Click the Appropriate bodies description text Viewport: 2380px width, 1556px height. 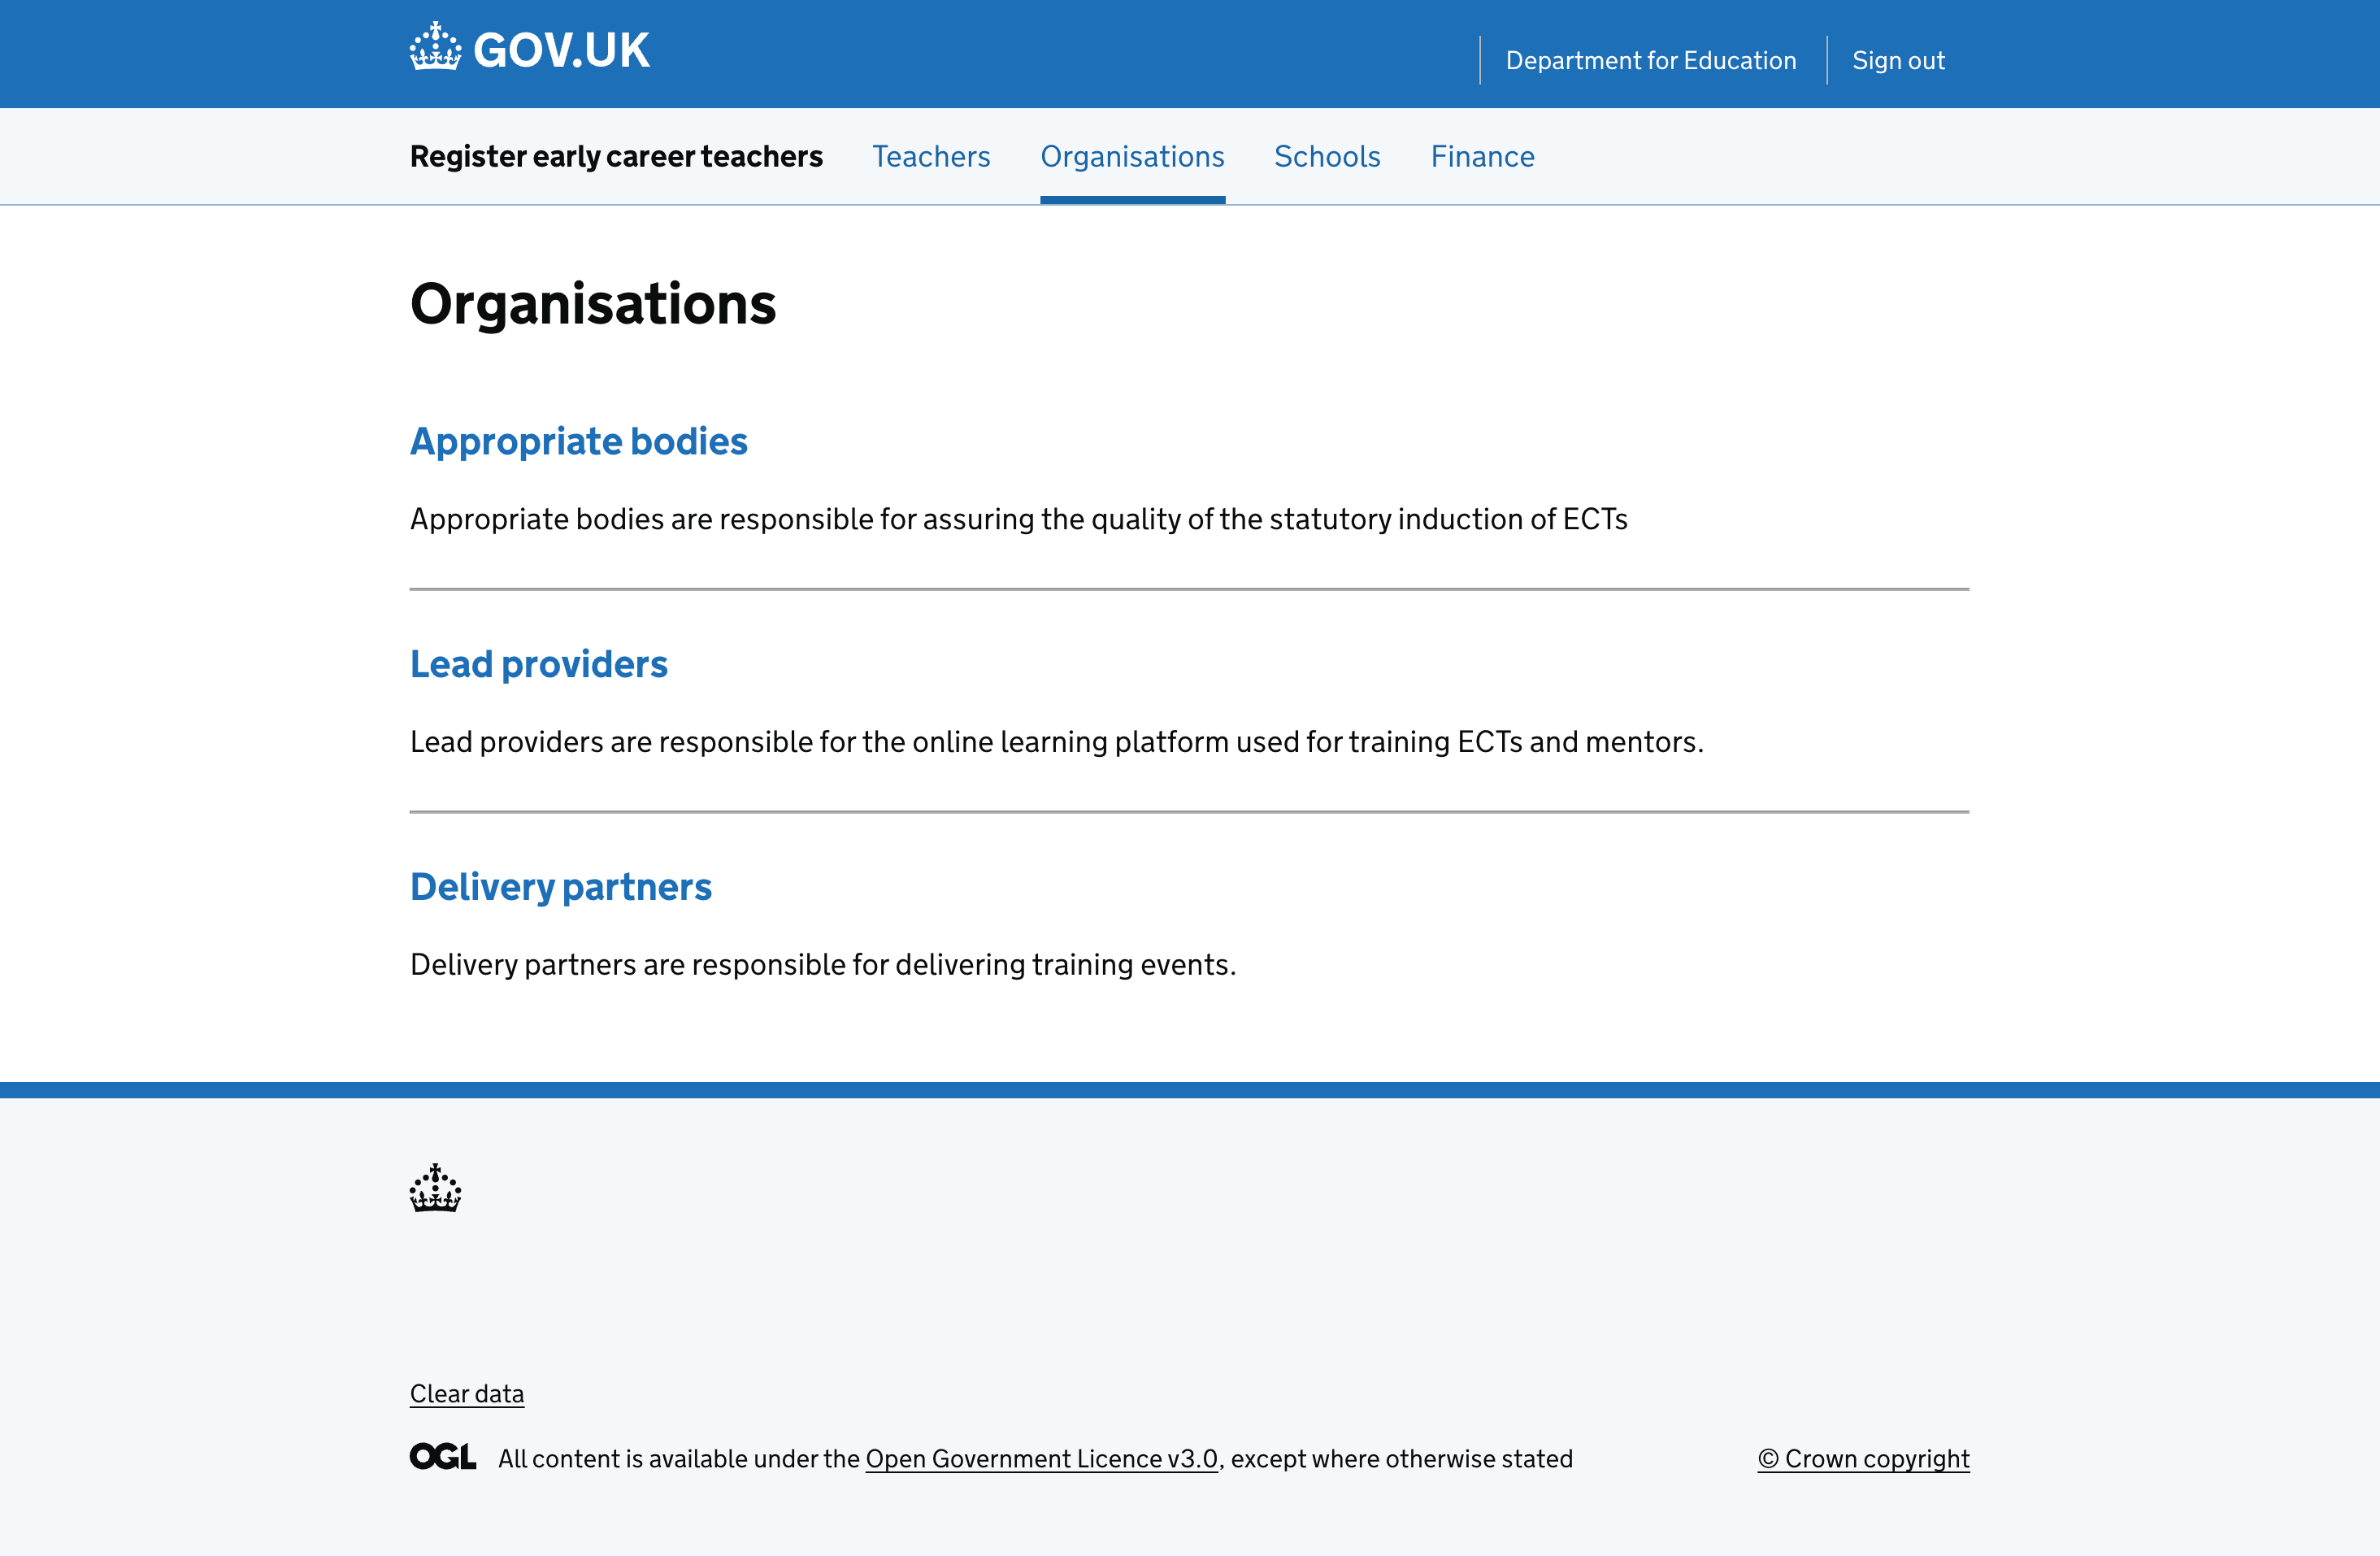click(x=1018, y=519)
